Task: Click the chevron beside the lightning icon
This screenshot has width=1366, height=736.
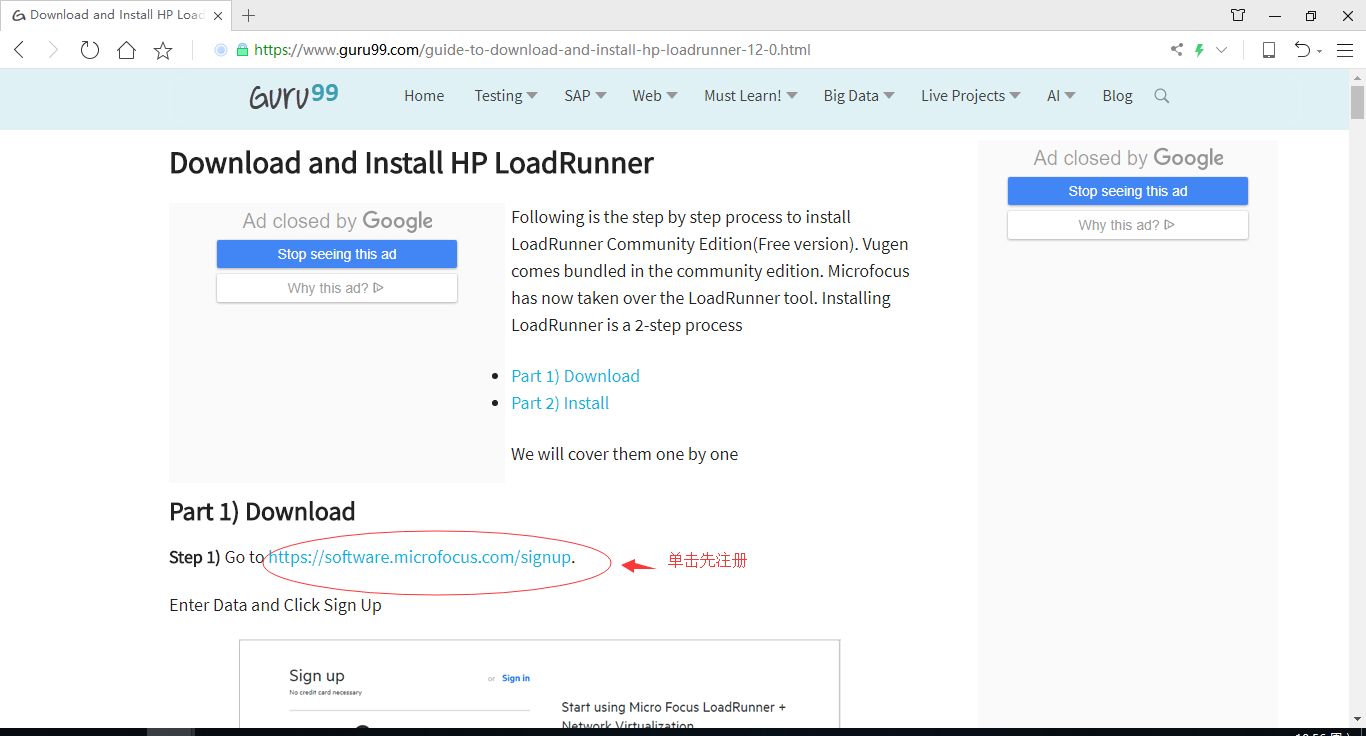Action: tap(1220, 49)
